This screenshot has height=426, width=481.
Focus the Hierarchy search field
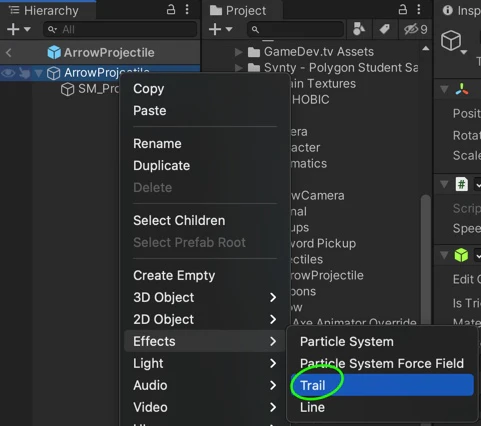pos(120,29)
